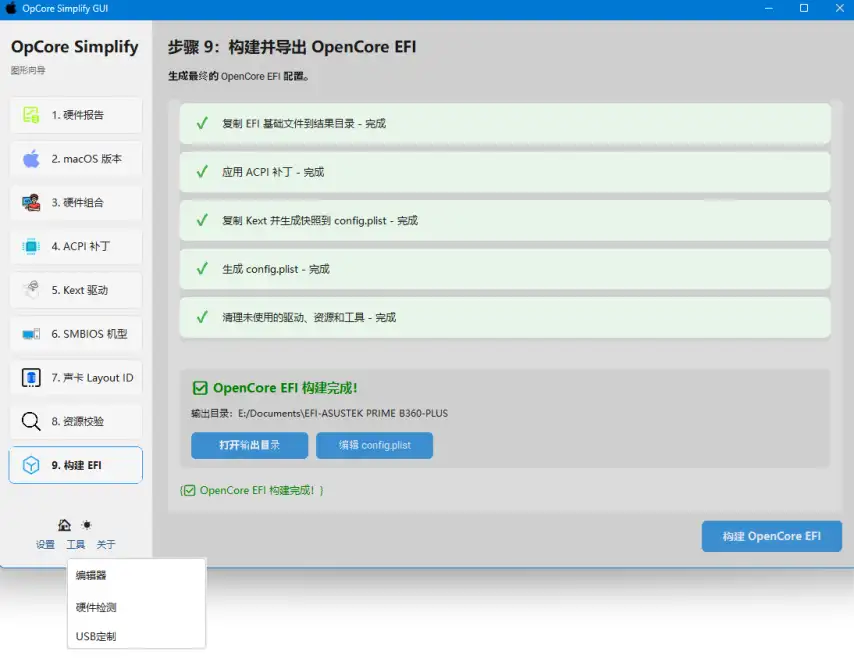The height and width of the screenshot is (659, 854).
Task: Click the 编辑 config.plist button
Action: point(374,446)
